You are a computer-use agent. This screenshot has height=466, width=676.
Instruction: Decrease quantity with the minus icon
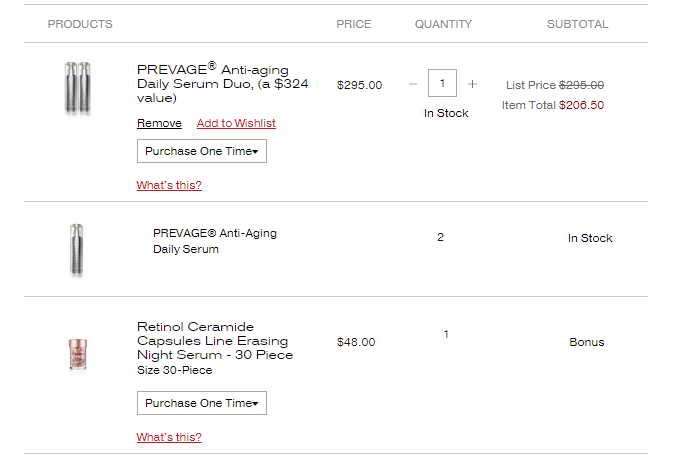tap(413, 84)
